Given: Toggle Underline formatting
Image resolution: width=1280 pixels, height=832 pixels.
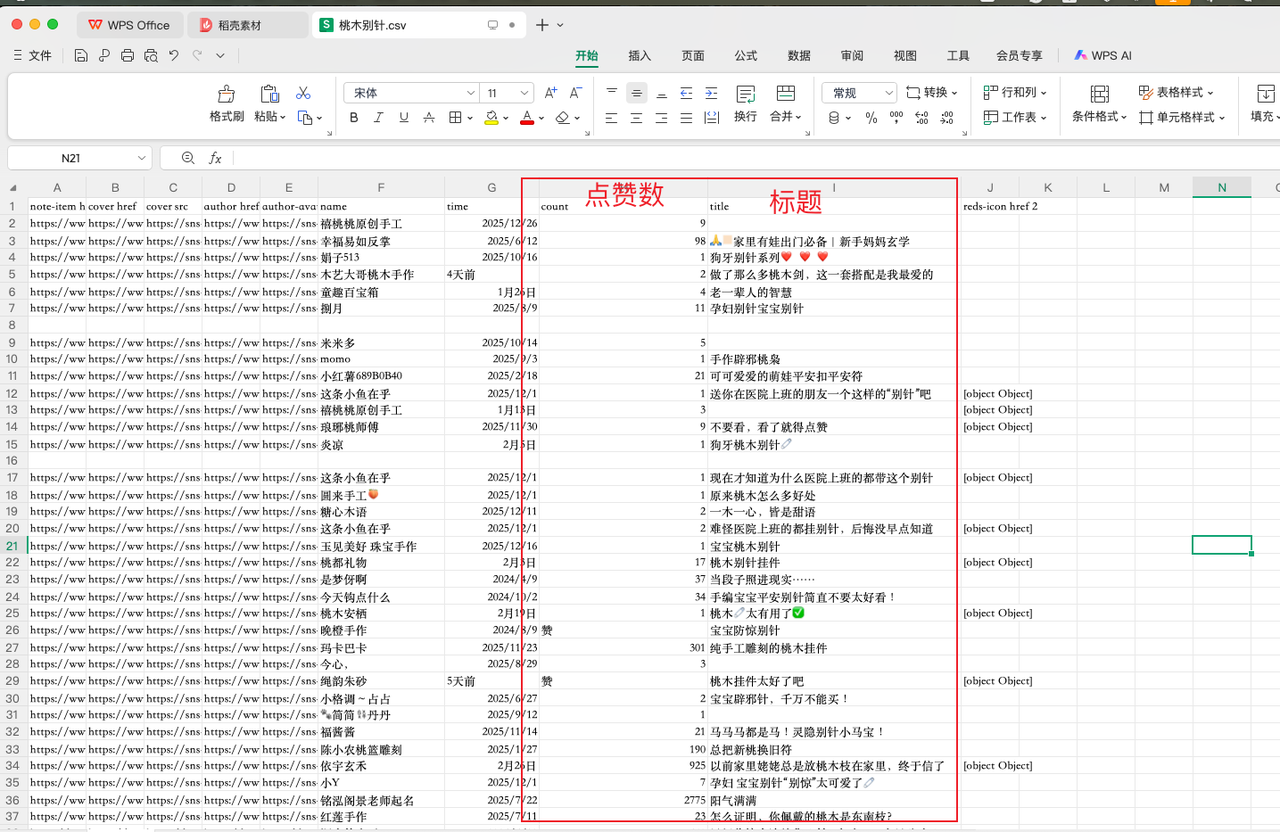Looking at the screenshot, I should click(x=404, y=118).
